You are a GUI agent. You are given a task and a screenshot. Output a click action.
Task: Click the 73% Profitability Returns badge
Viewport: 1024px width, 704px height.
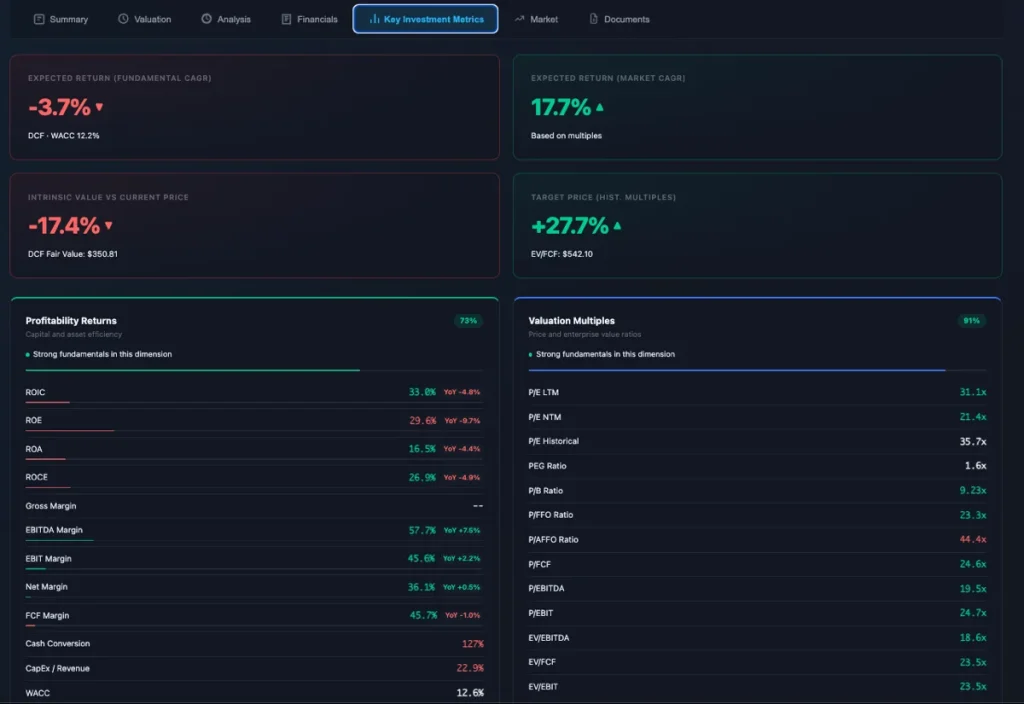(x=468, y=321)
